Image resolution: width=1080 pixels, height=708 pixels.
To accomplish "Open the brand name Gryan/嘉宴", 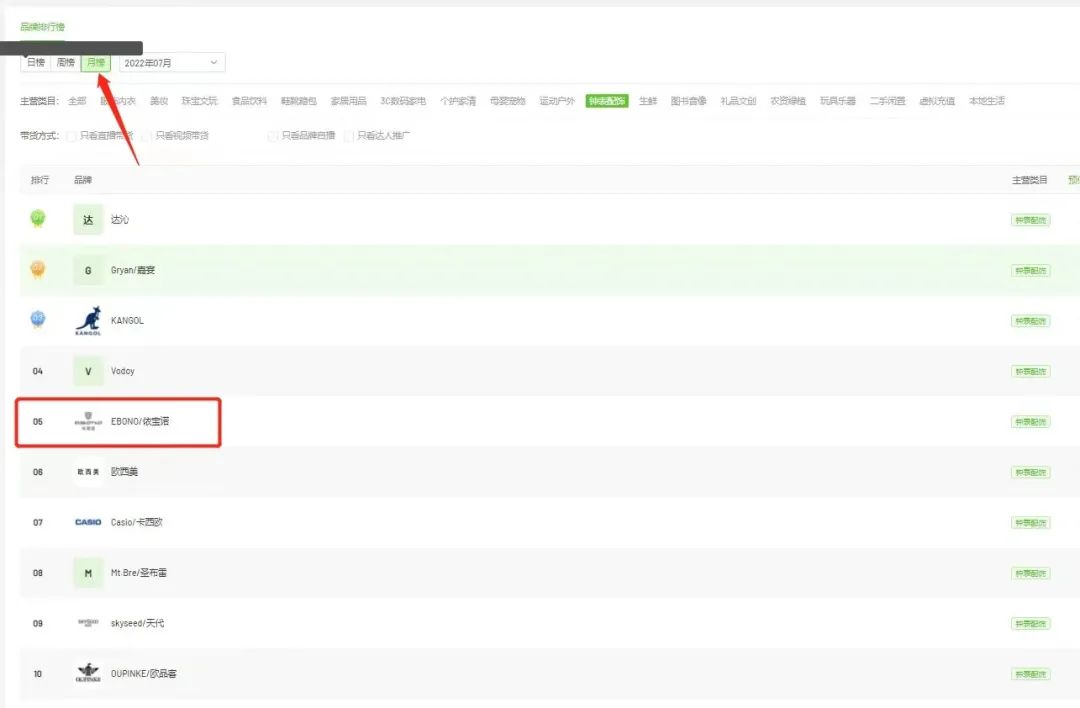I will pyautogui.click(x=133, y=270).
